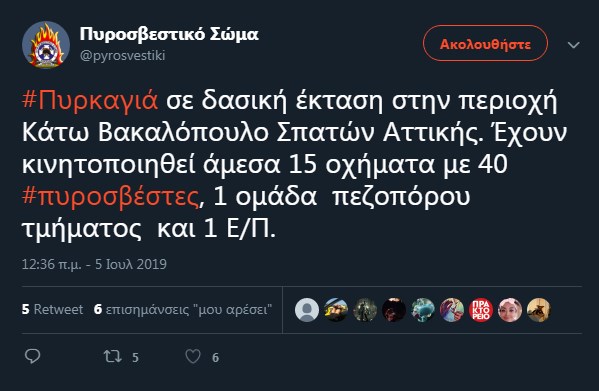Screen dimensions: 599x391
Task: Open the pink-haired avatar profile
Action: [x=510, y=310]
